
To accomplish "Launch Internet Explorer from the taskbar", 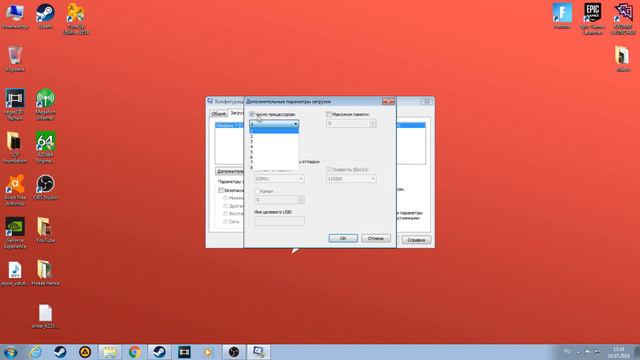I will (x=36, y=352).
